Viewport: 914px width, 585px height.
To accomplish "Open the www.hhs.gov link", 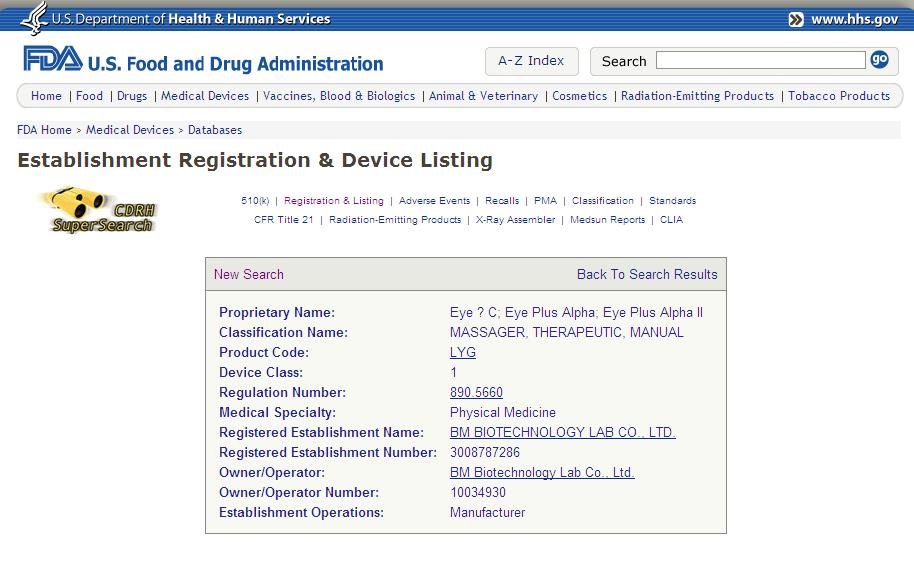I will pos(854,19).
